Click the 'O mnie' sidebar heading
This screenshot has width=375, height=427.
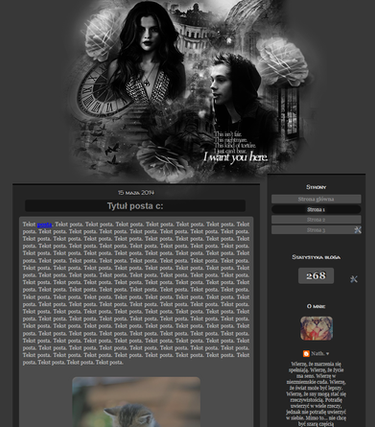pyautogui.click(x=316, y=306)
